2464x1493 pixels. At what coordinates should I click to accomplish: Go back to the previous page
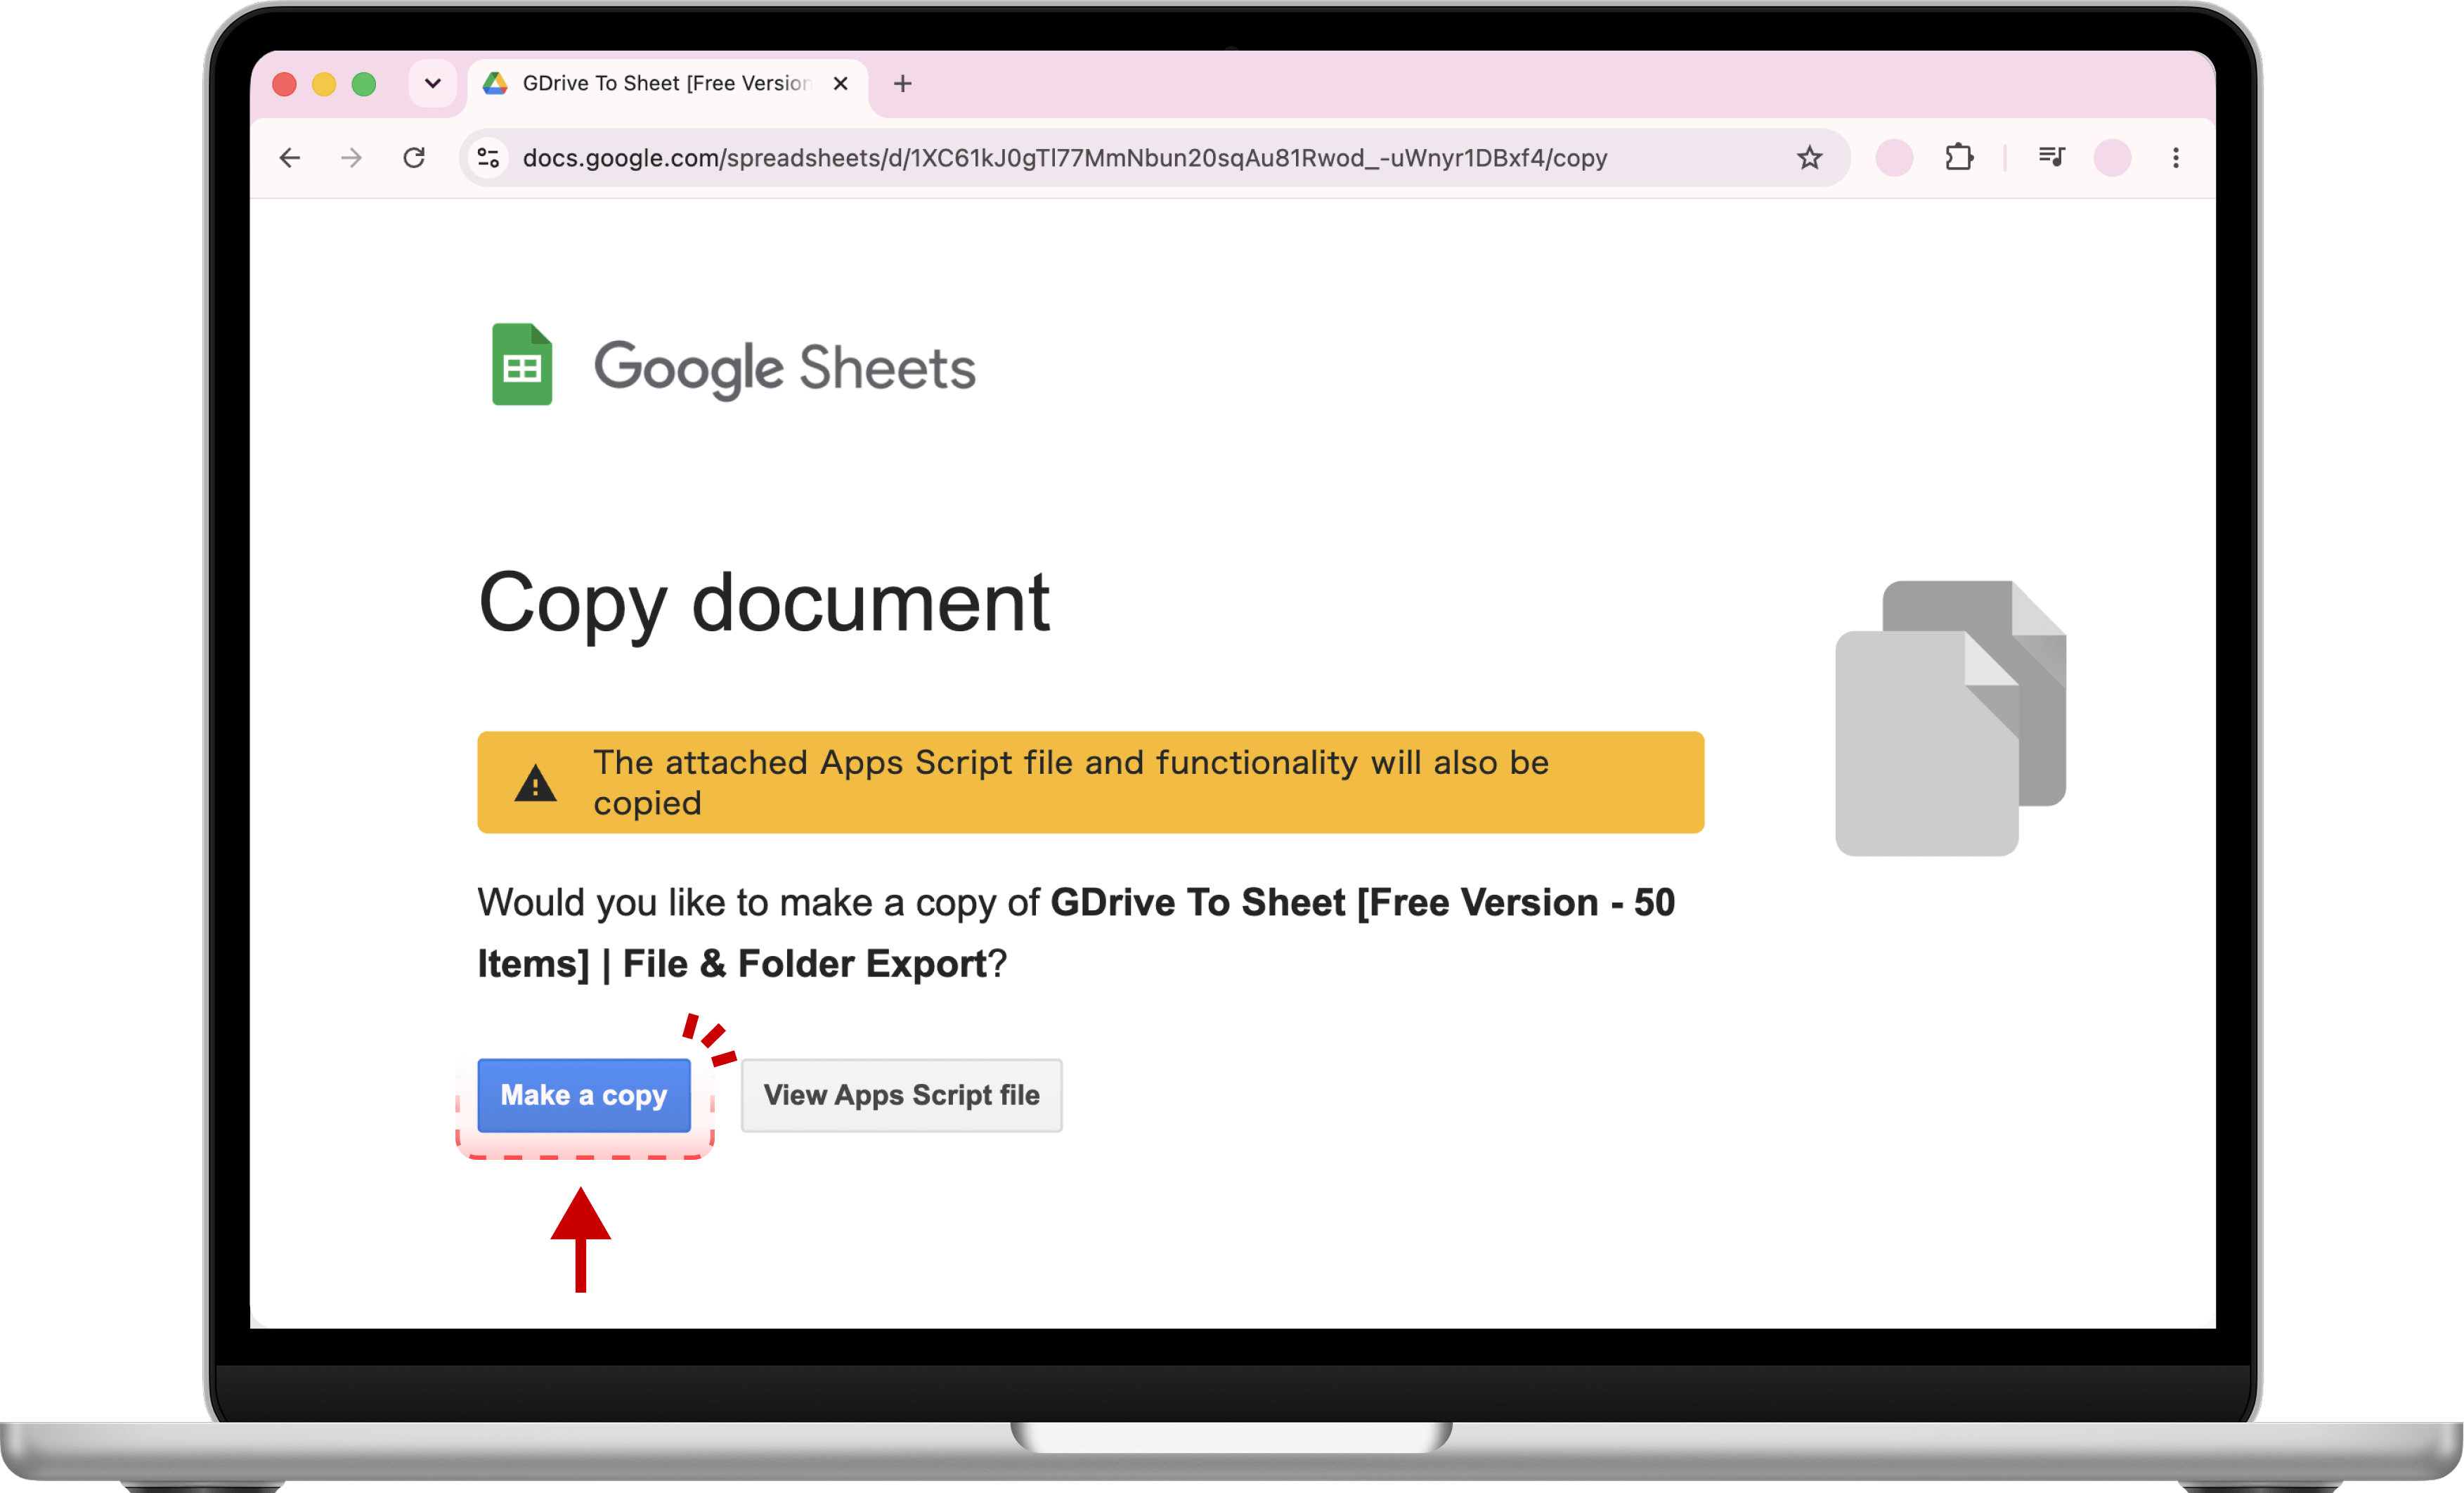point(290,158)
